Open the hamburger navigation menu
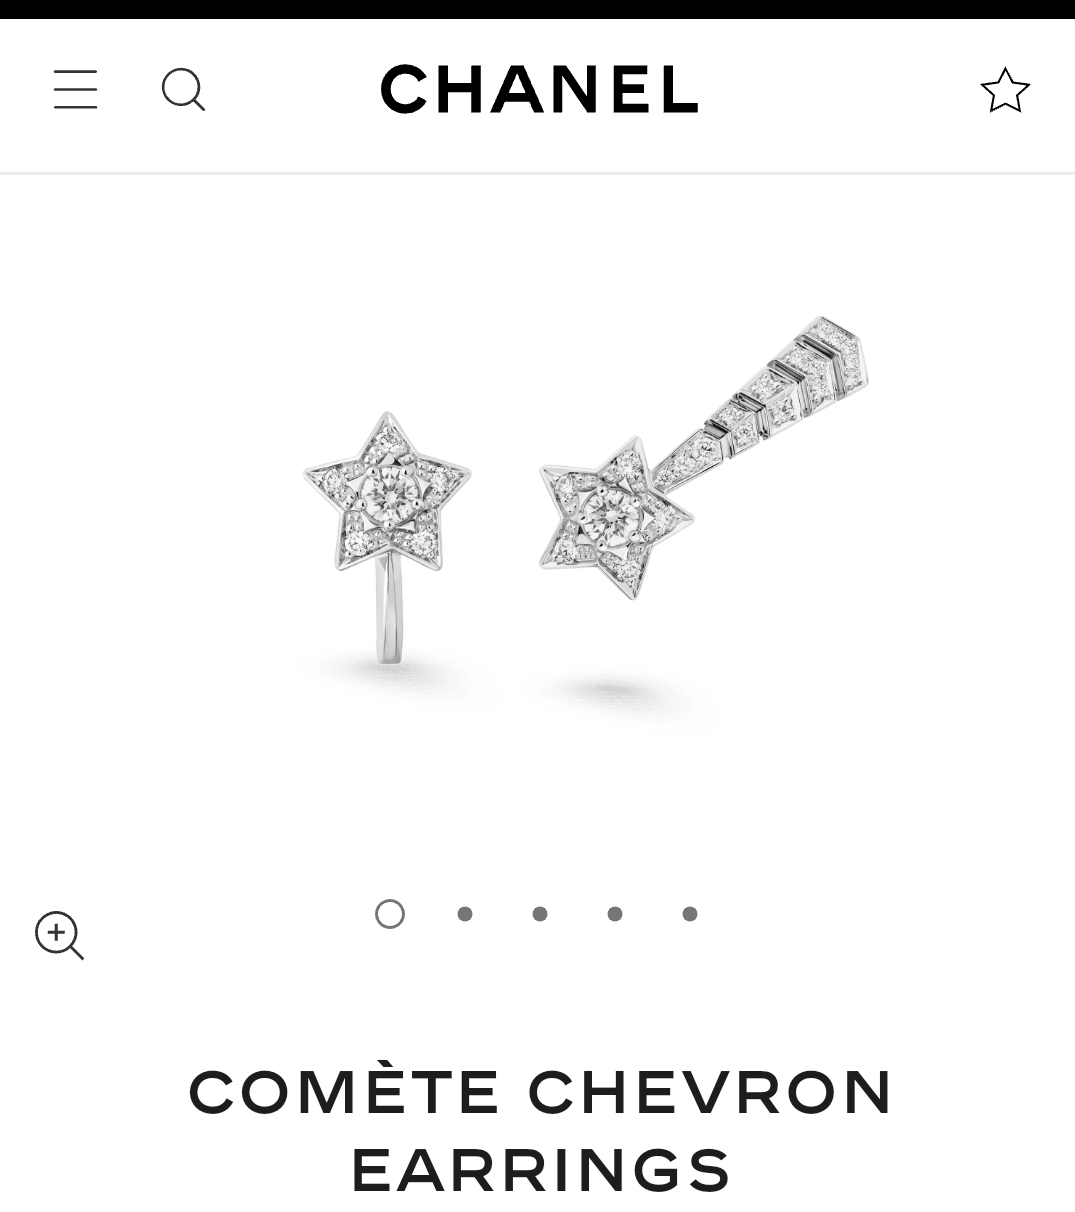Image resolution: width=1075 pixels, height=1212 pixels. (75, 89)
